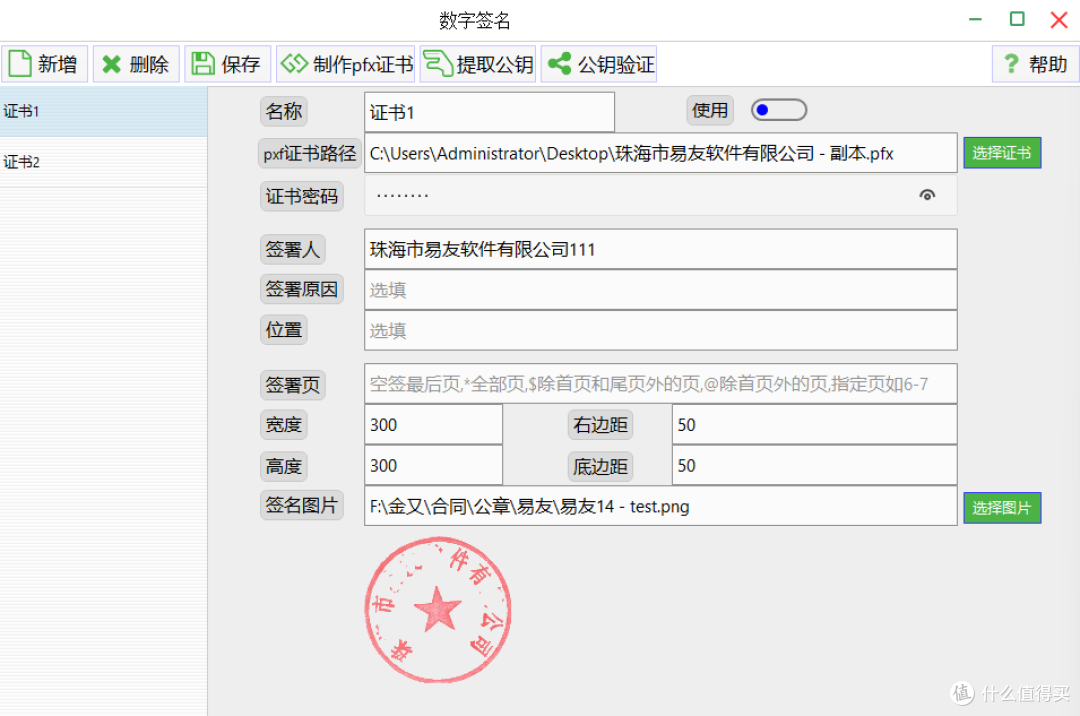Click the 新增 (new) toolbar button
The height and width of the screenshot is (716, 1080).
click(45, 64)
